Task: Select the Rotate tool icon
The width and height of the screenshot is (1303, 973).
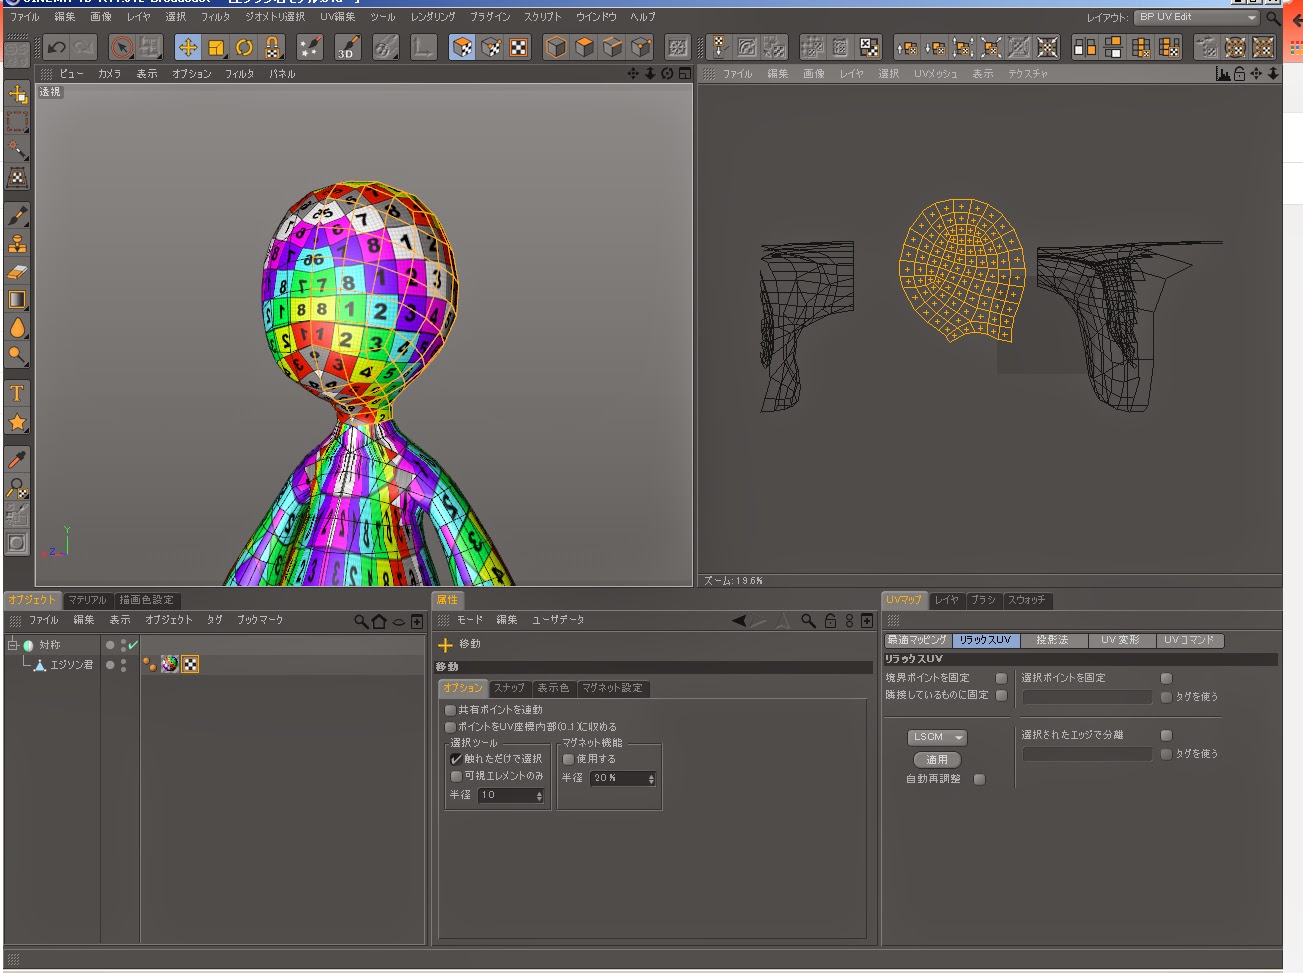Action: [x=244, y=47]
